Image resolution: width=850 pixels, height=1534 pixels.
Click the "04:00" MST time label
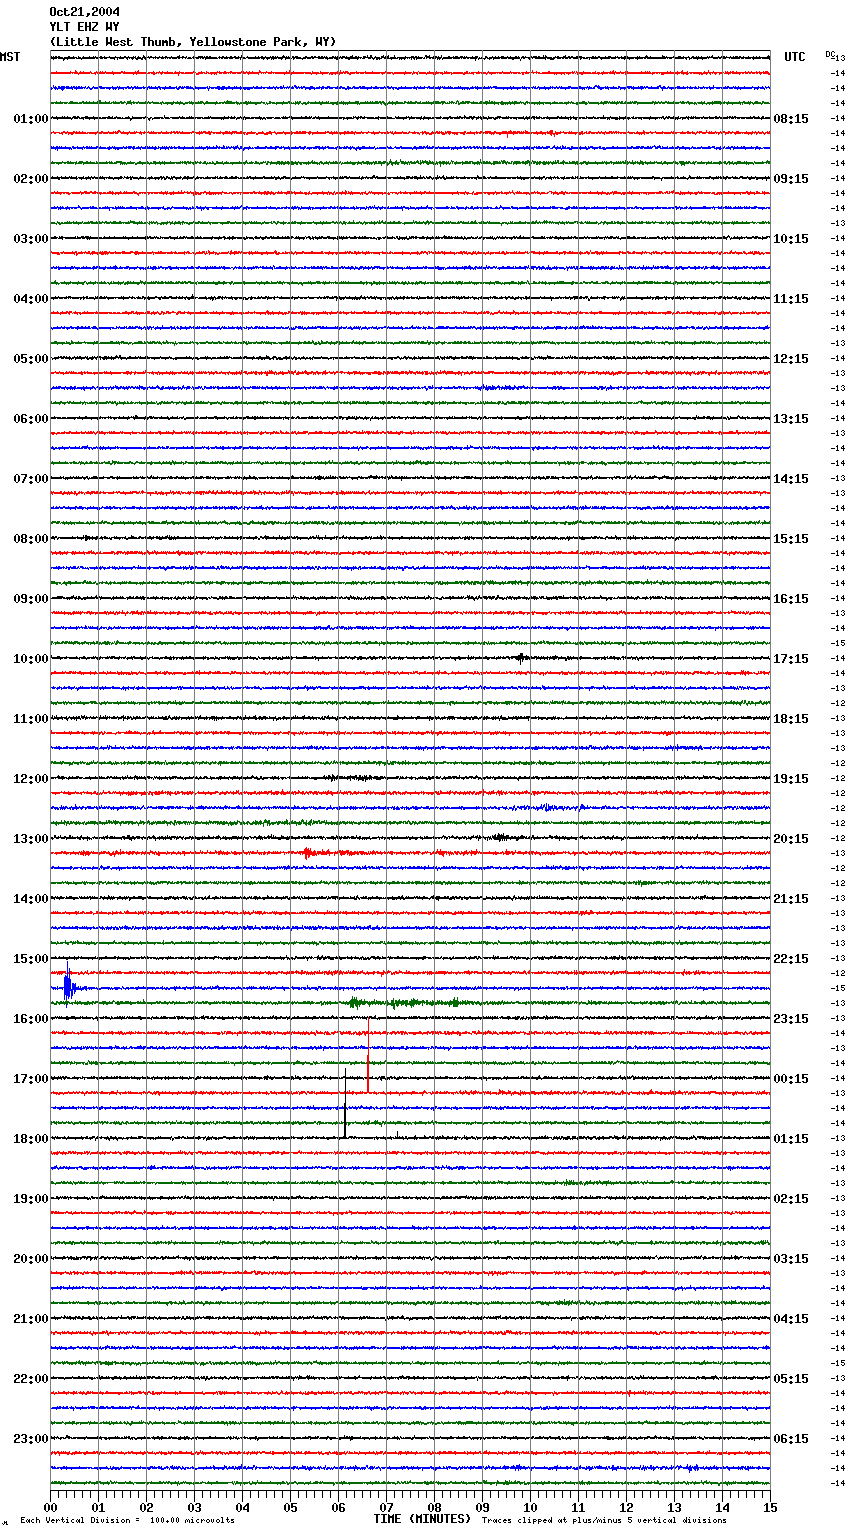pyautogui.click(x=31, y=299)
